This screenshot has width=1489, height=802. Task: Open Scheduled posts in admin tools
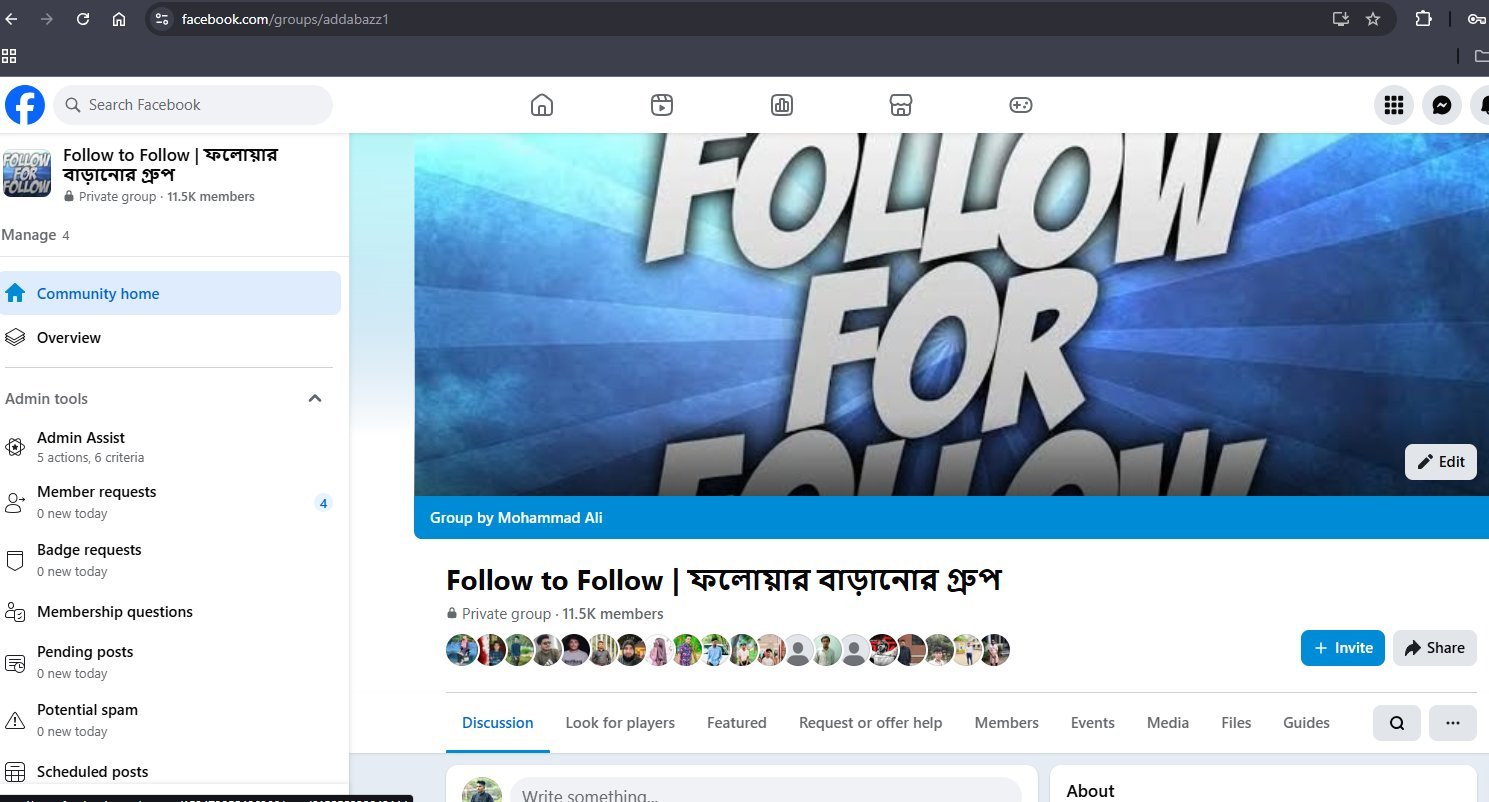click(170, 772)
